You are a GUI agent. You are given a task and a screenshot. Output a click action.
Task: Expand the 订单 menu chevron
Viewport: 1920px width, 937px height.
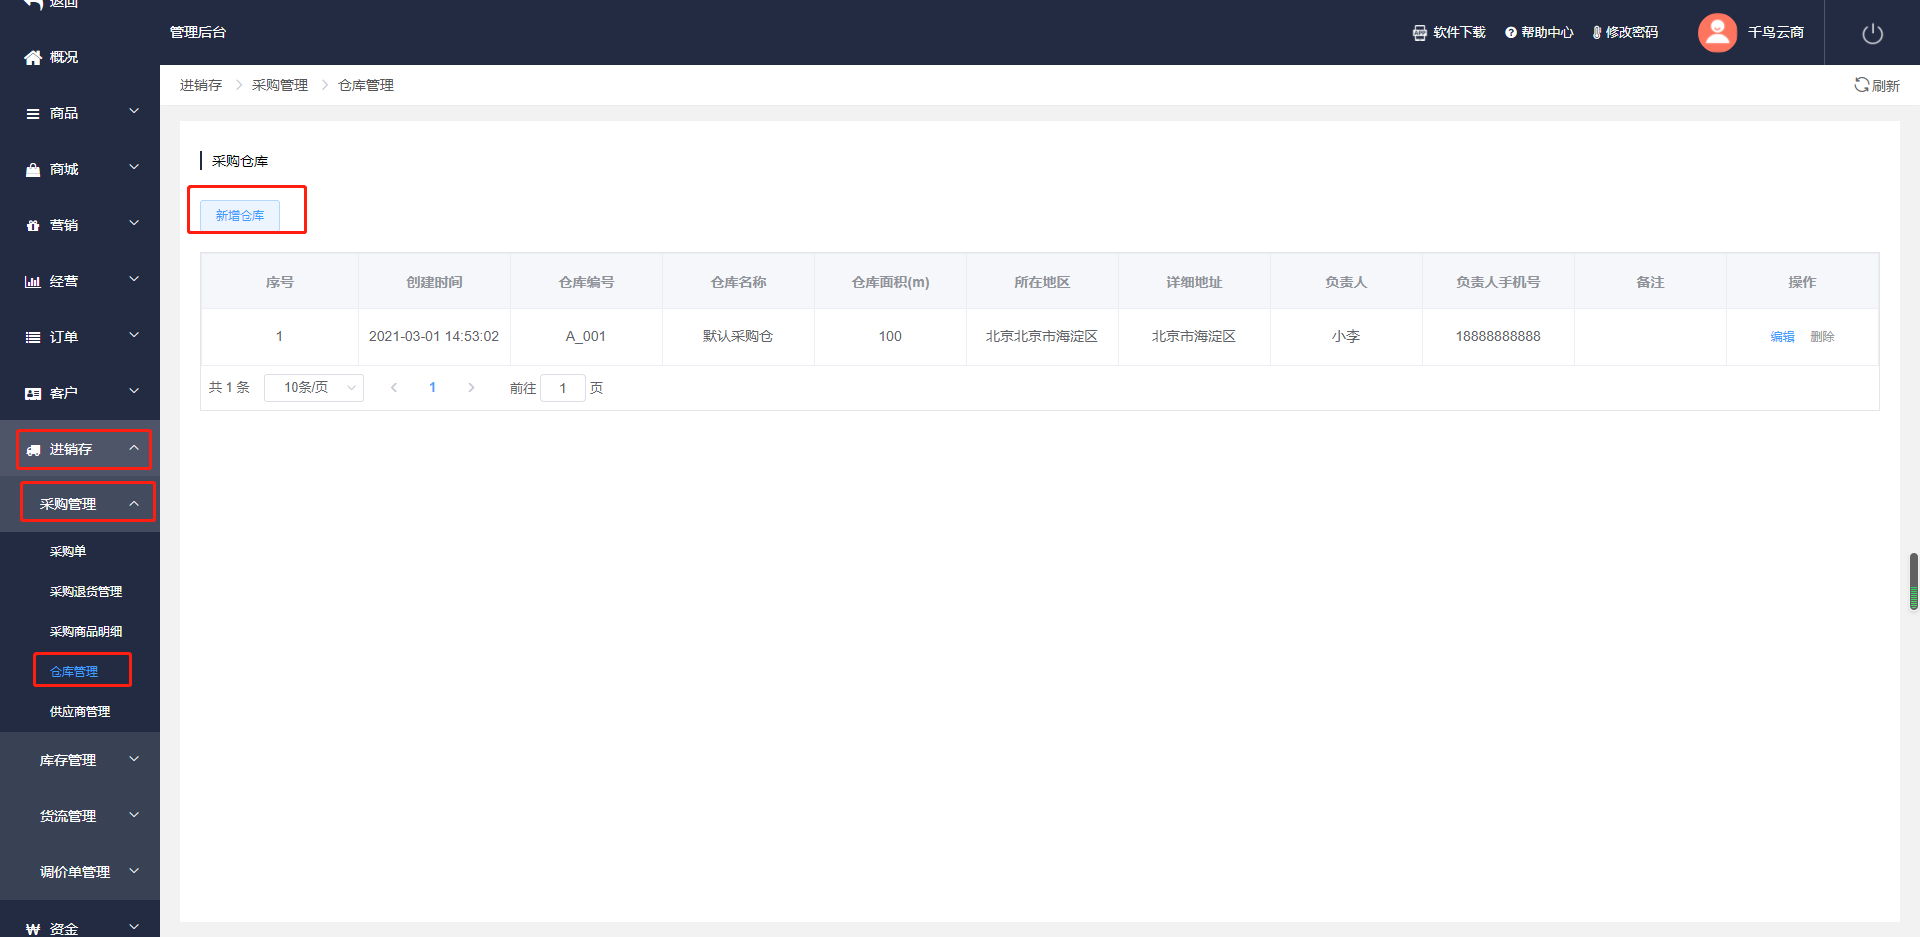(x=134, y=336)
